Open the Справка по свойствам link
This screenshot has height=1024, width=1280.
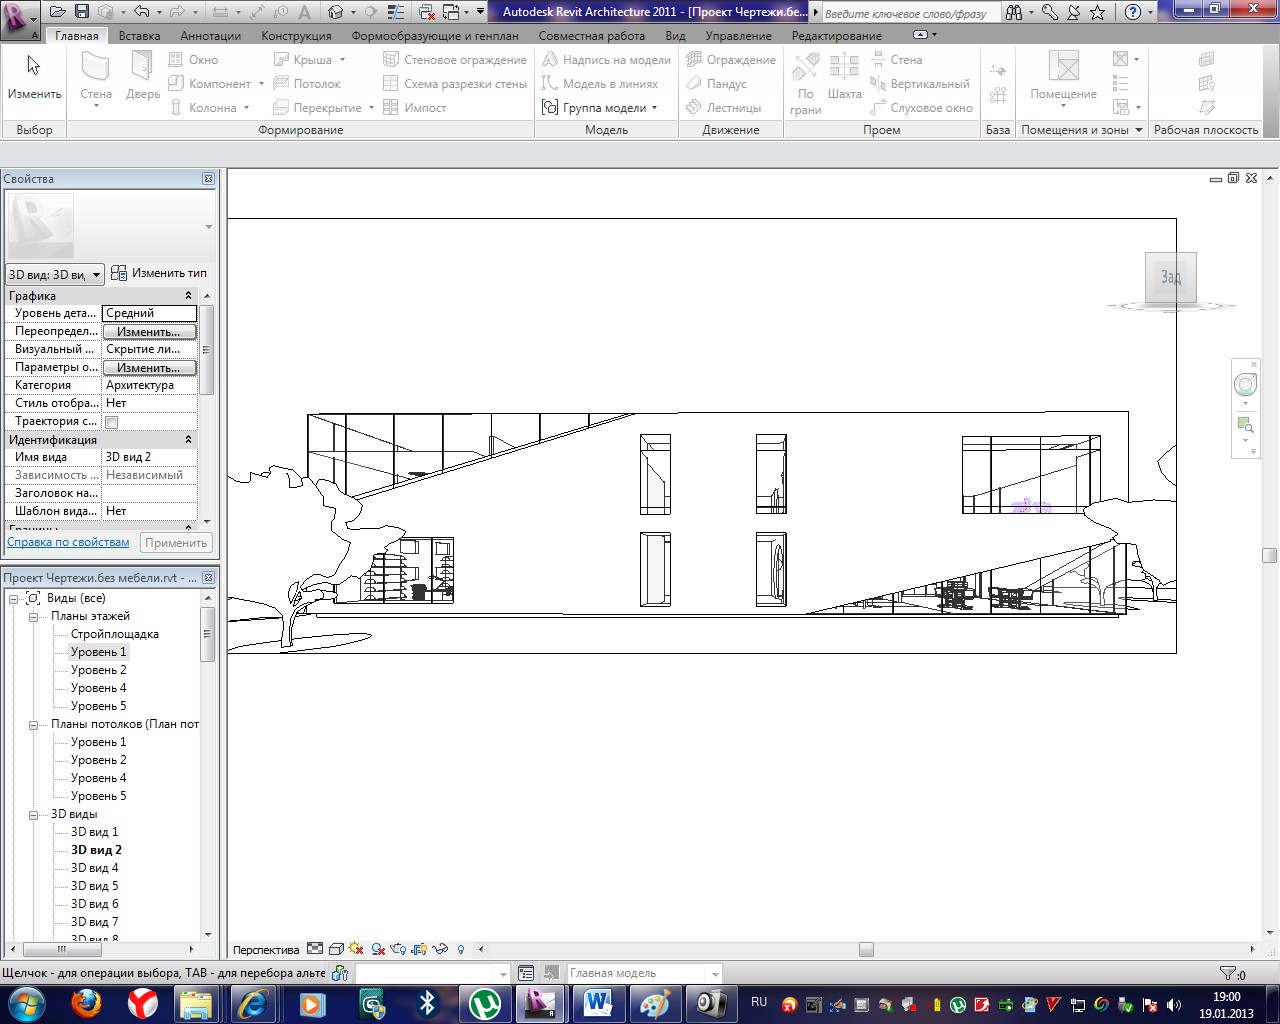point(68,542)
